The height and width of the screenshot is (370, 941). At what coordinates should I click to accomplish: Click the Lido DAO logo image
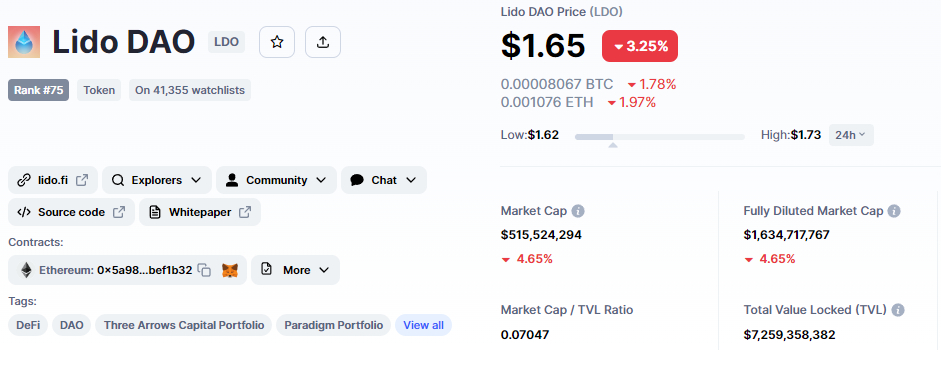coord(24,42)
